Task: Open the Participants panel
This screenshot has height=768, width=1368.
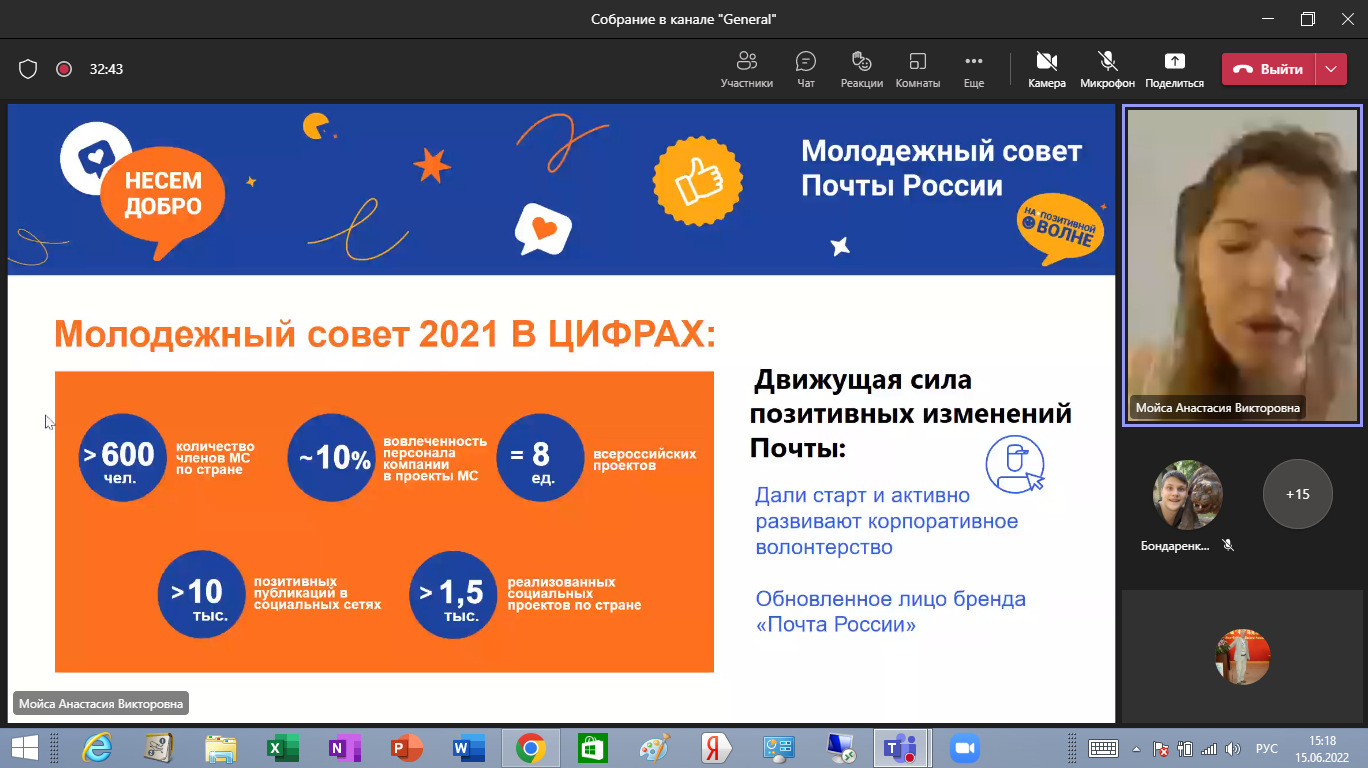Action: [x=746, y=70]
